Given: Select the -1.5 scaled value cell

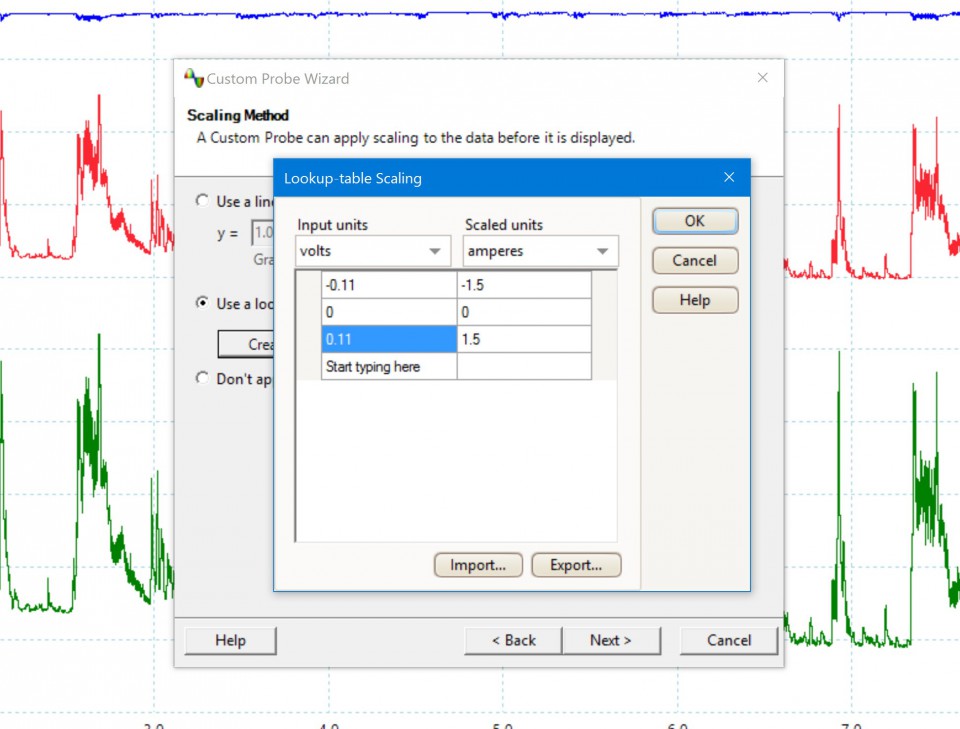Looking at the screenshot, I should [x=524, y=285].
